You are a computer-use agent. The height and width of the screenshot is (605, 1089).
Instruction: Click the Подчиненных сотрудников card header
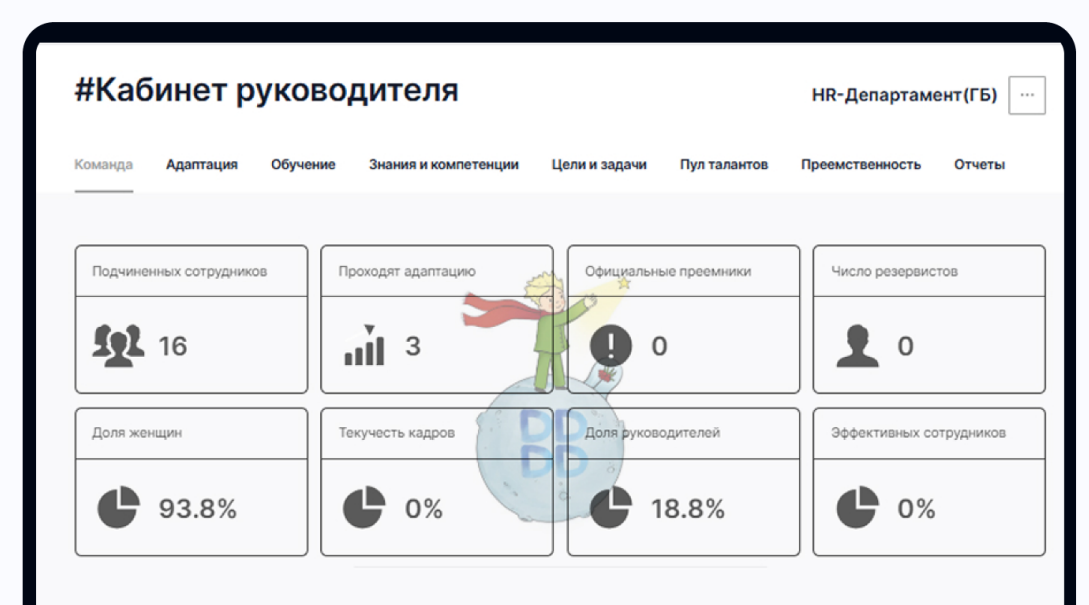click(x=191, y=271)
